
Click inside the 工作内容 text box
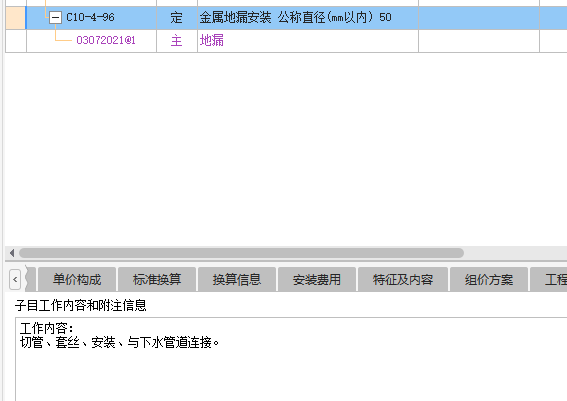[291, 359]
